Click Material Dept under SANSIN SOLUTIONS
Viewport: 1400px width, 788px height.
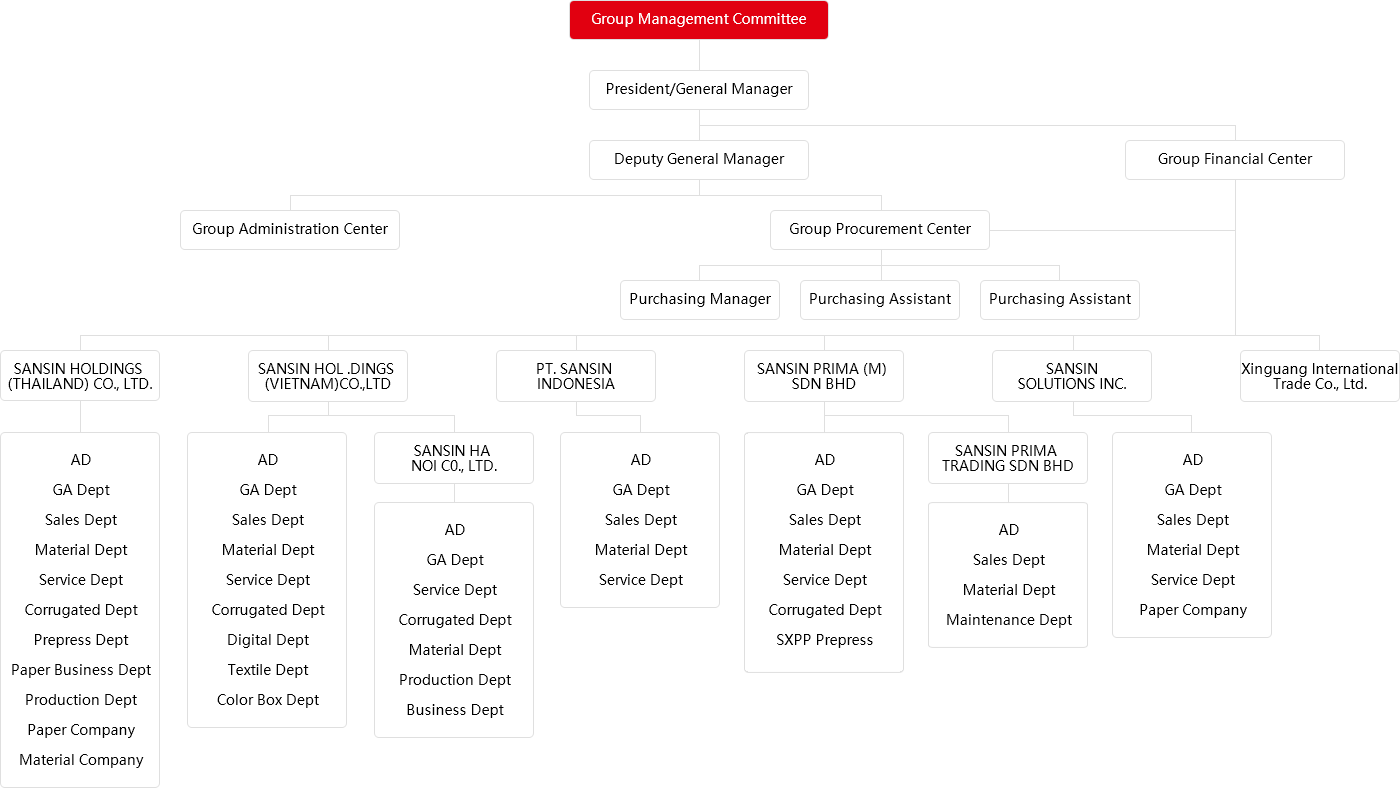[x=1193, y=550]
